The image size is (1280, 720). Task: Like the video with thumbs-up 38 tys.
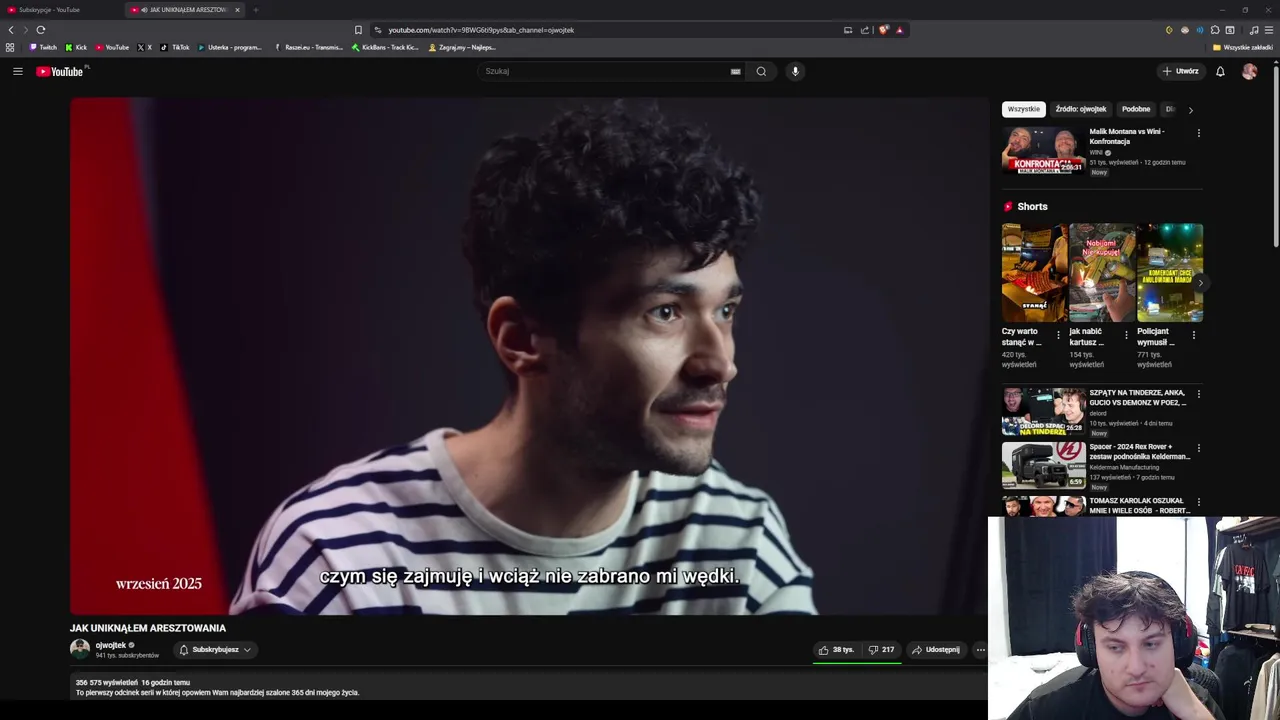coord(836,650)
